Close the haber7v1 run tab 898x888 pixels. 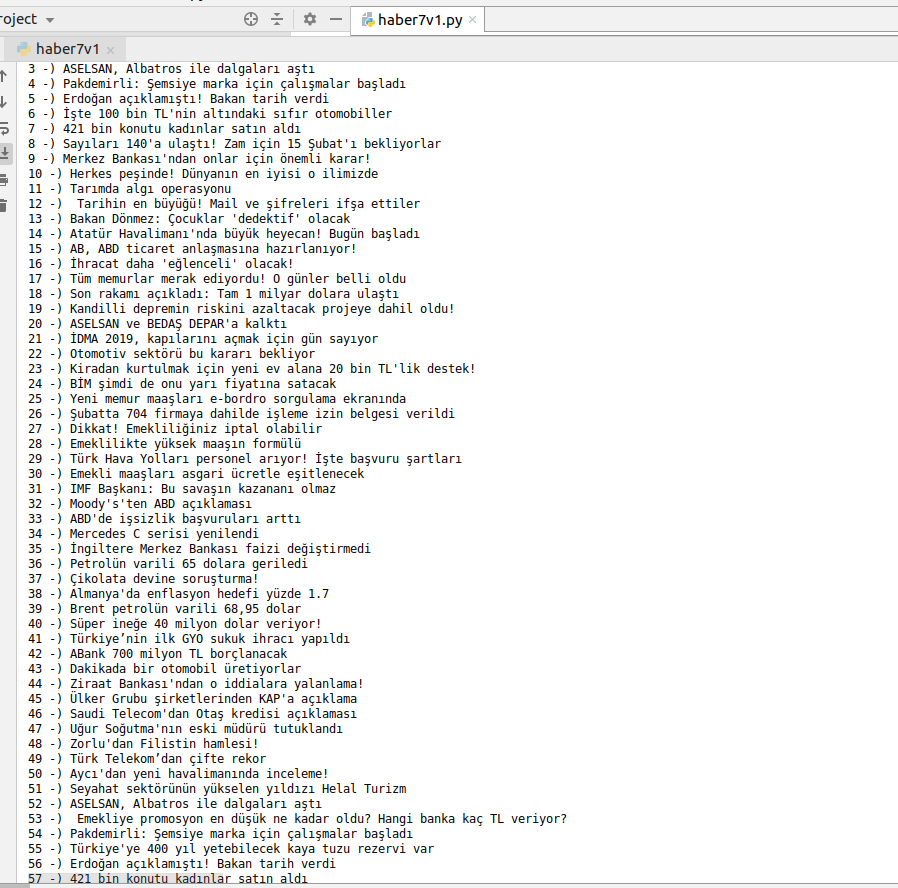point(111,50)
